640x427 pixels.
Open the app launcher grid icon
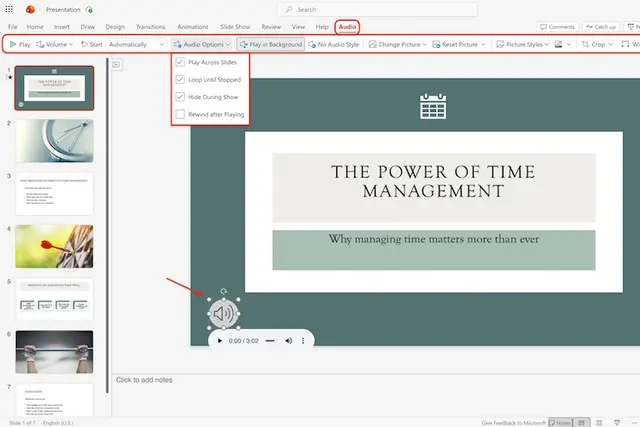pyautogui.click(x=9, y=9)
